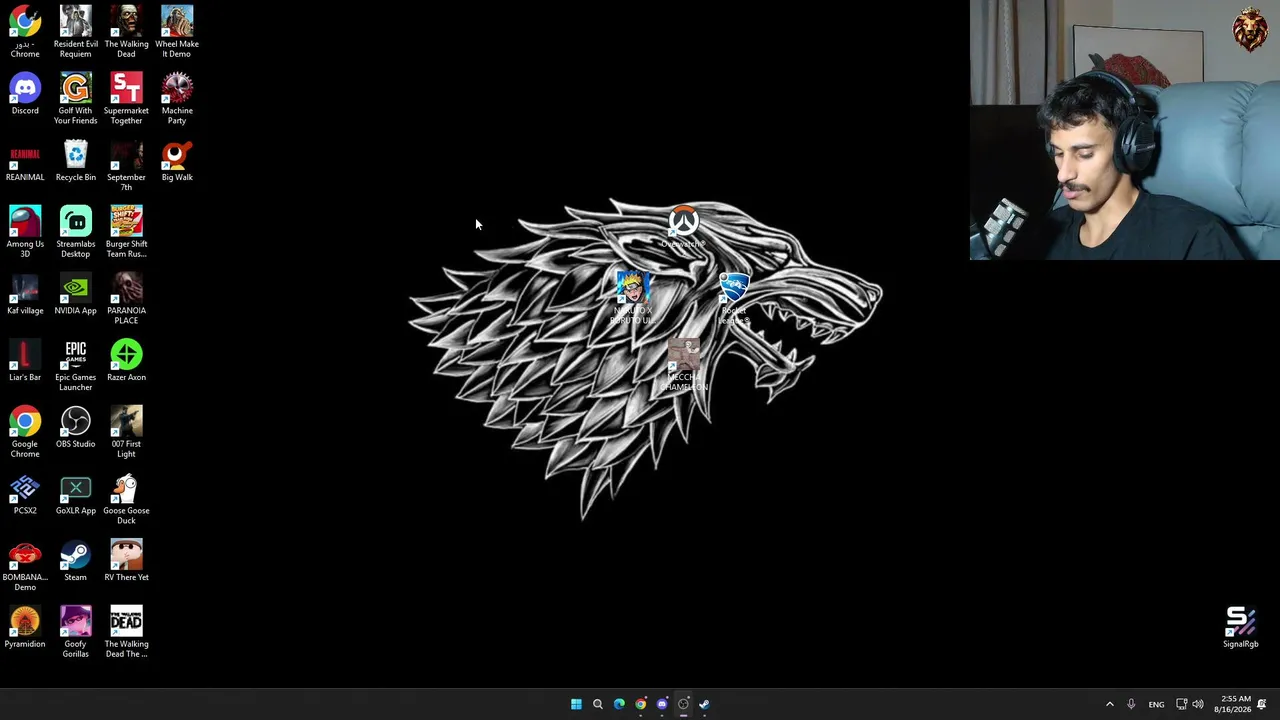The height and width of the screenshot is (720, 1280).
Task: Select the Big Walk shortcut
Action: tap(177, 161)
